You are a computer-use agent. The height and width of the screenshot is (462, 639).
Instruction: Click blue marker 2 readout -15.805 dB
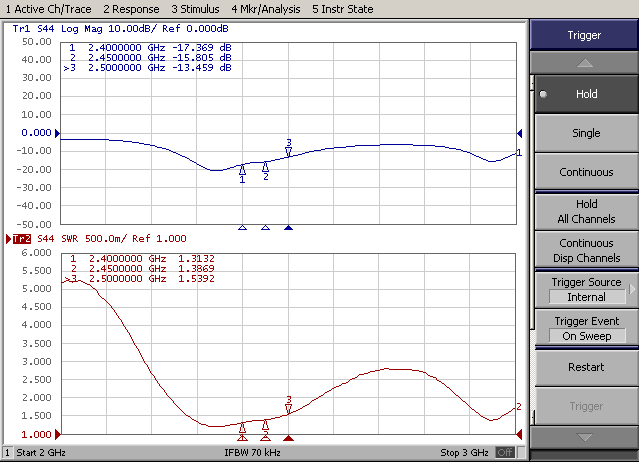pyautogui.click(x=202, y=57)
